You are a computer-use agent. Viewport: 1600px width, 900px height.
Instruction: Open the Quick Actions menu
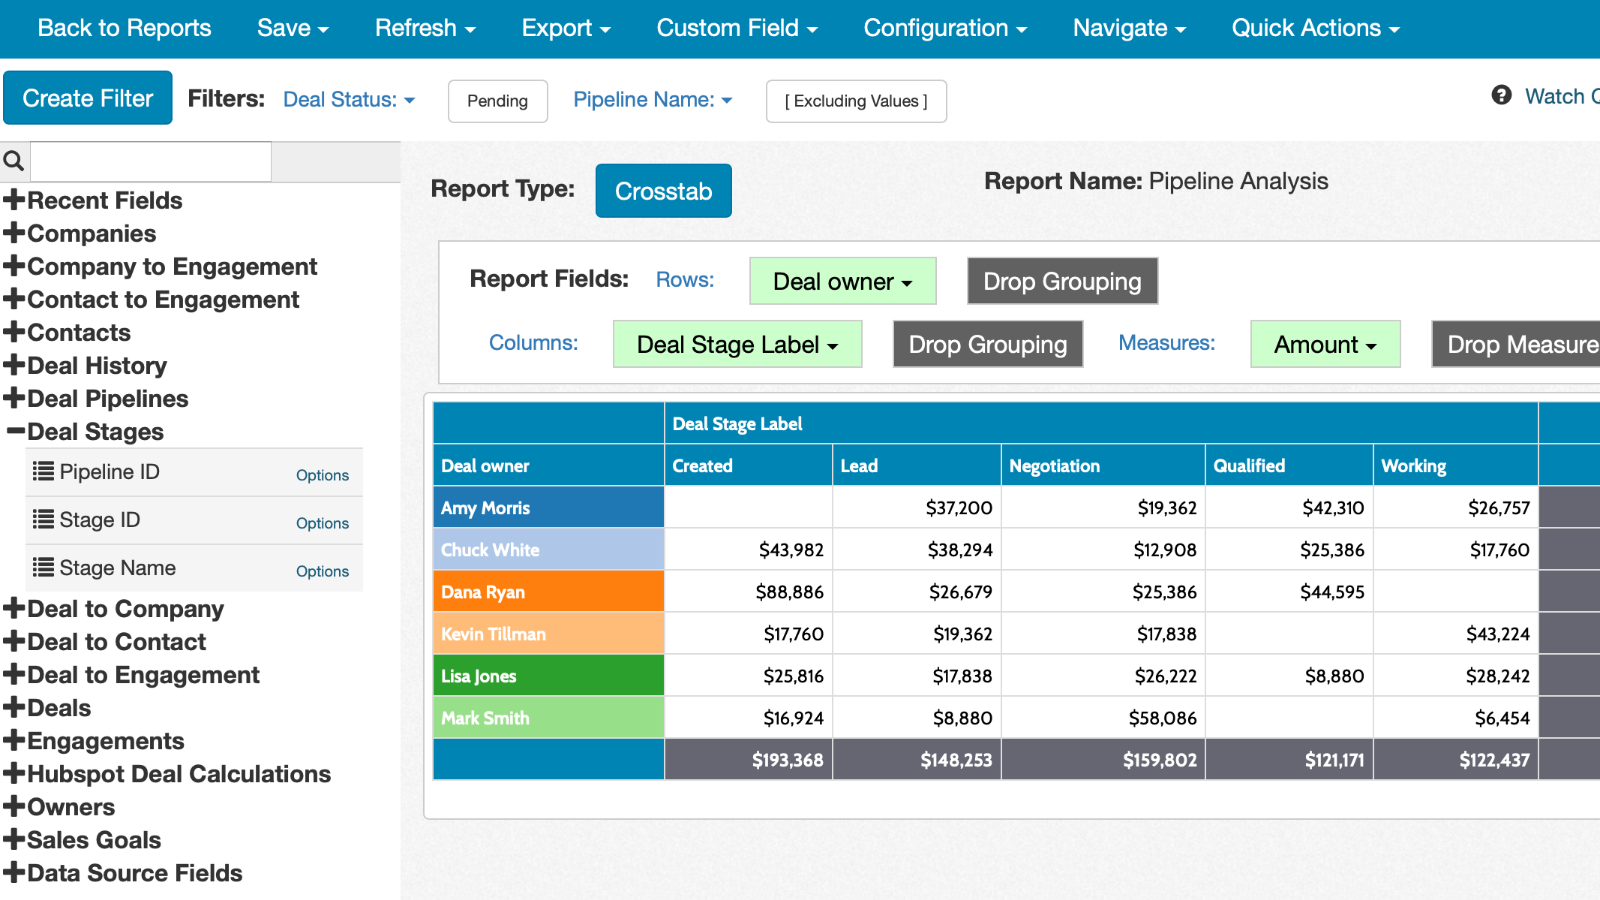pyautogui.click(x=1313, y=28)
